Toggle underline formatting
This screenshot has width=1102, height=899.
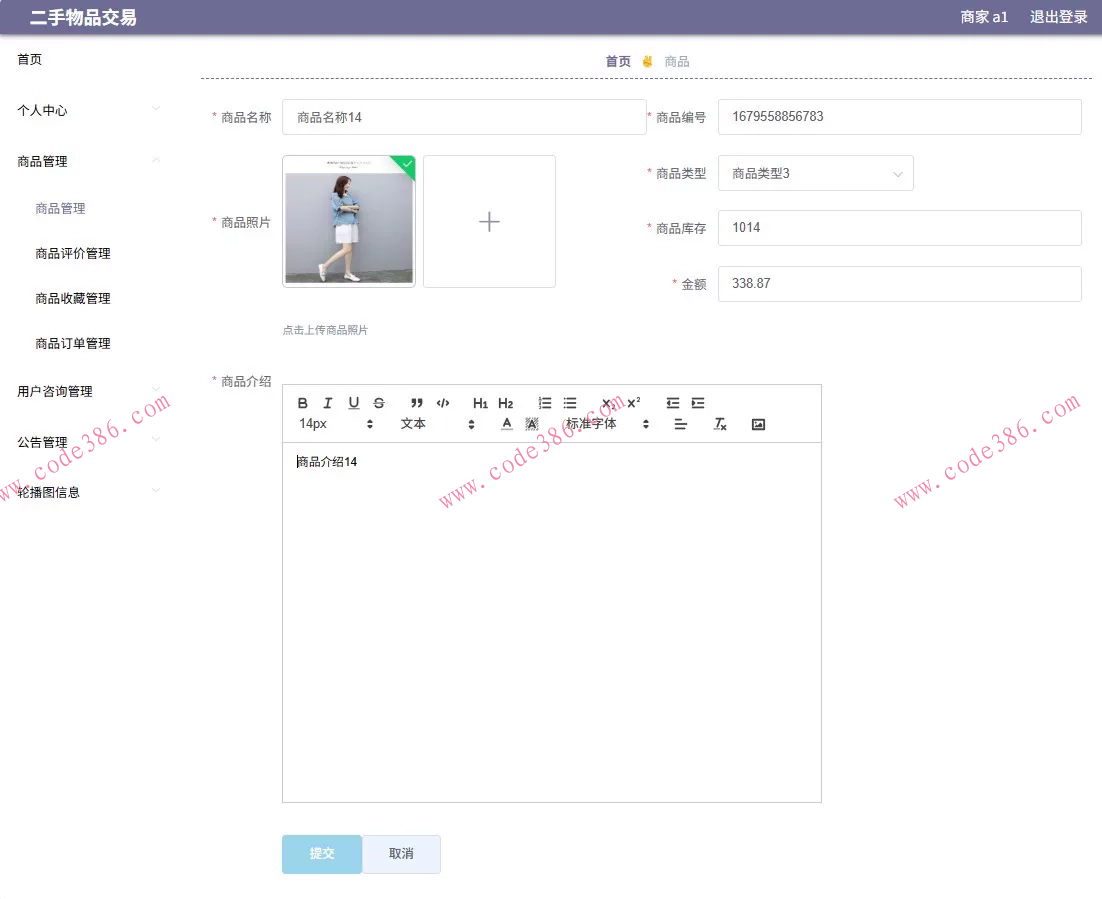click(x=353, y=403)
